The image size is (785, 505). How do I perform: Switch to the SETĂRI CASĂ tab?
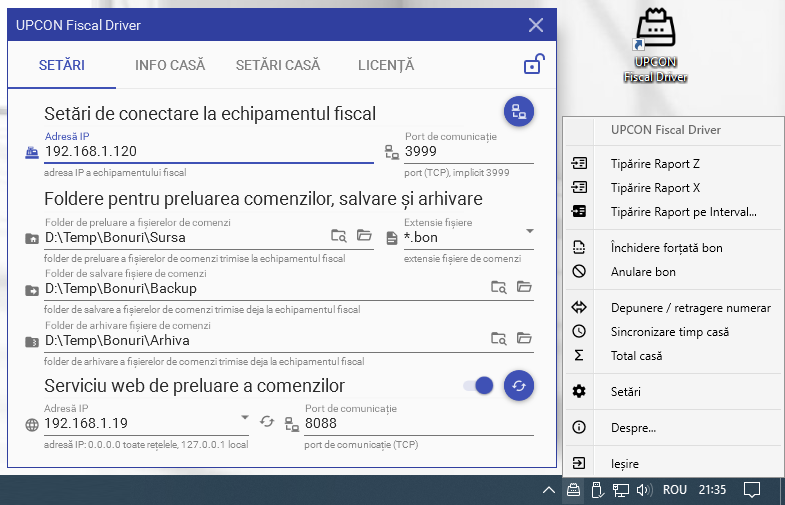(278, 65)
